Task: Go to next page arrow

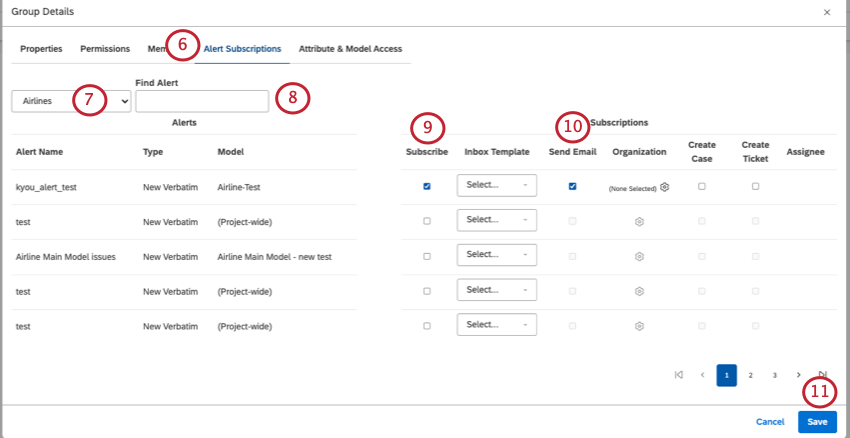Action: 798,375
